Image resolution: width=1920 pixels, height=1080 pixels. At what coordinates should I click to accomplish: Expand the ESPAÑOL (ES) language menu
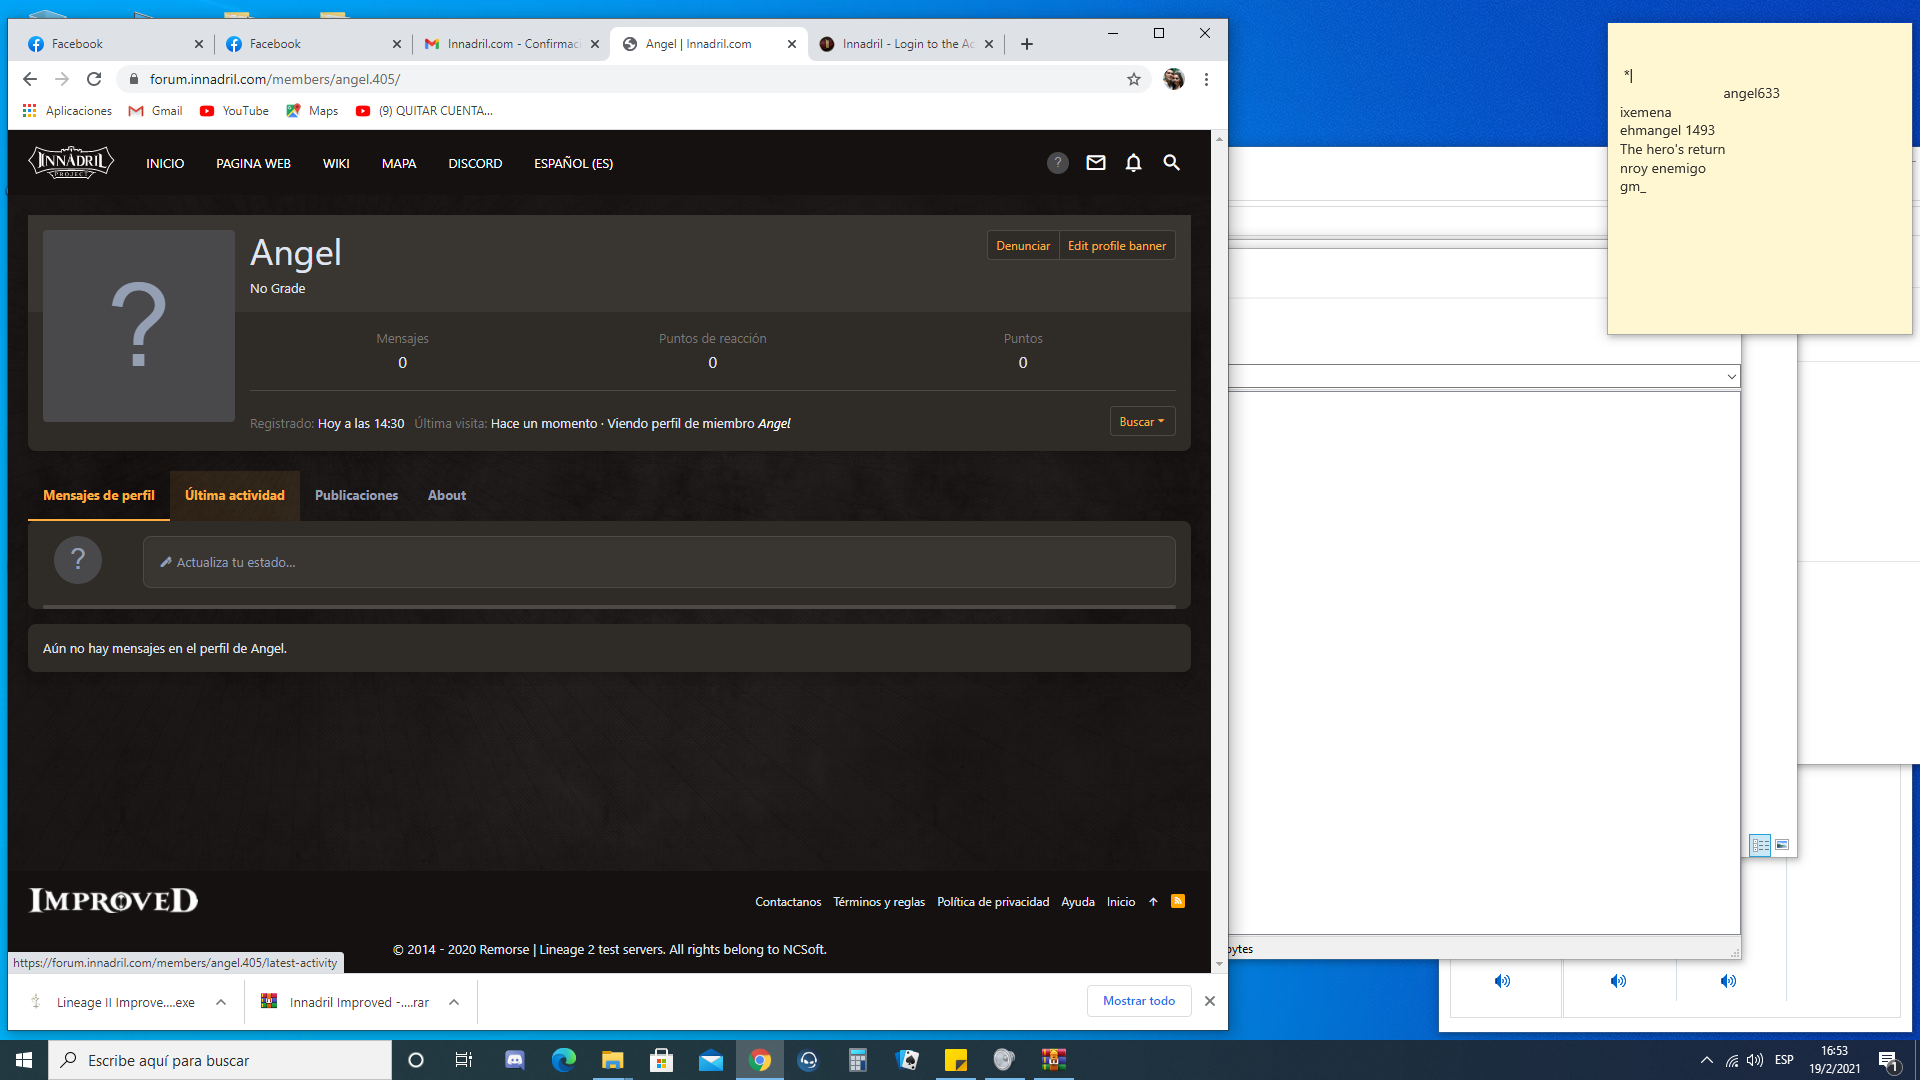(573, 163)
